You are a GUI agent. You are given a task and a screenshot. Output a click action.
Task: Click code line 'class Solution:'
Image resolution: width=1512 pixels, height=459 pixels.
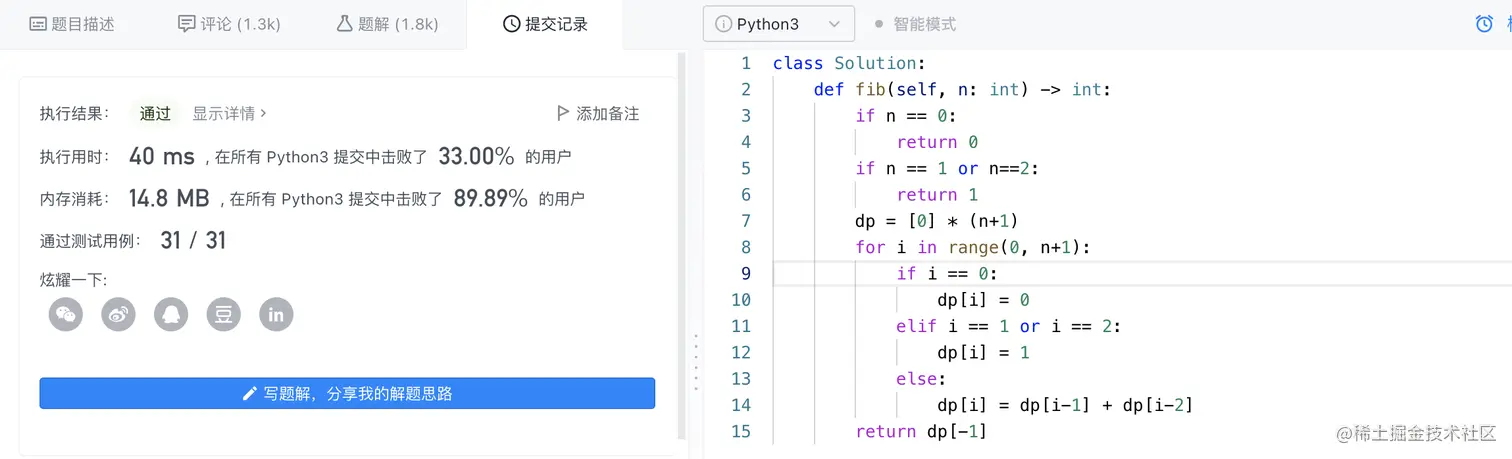pos(849,63)
